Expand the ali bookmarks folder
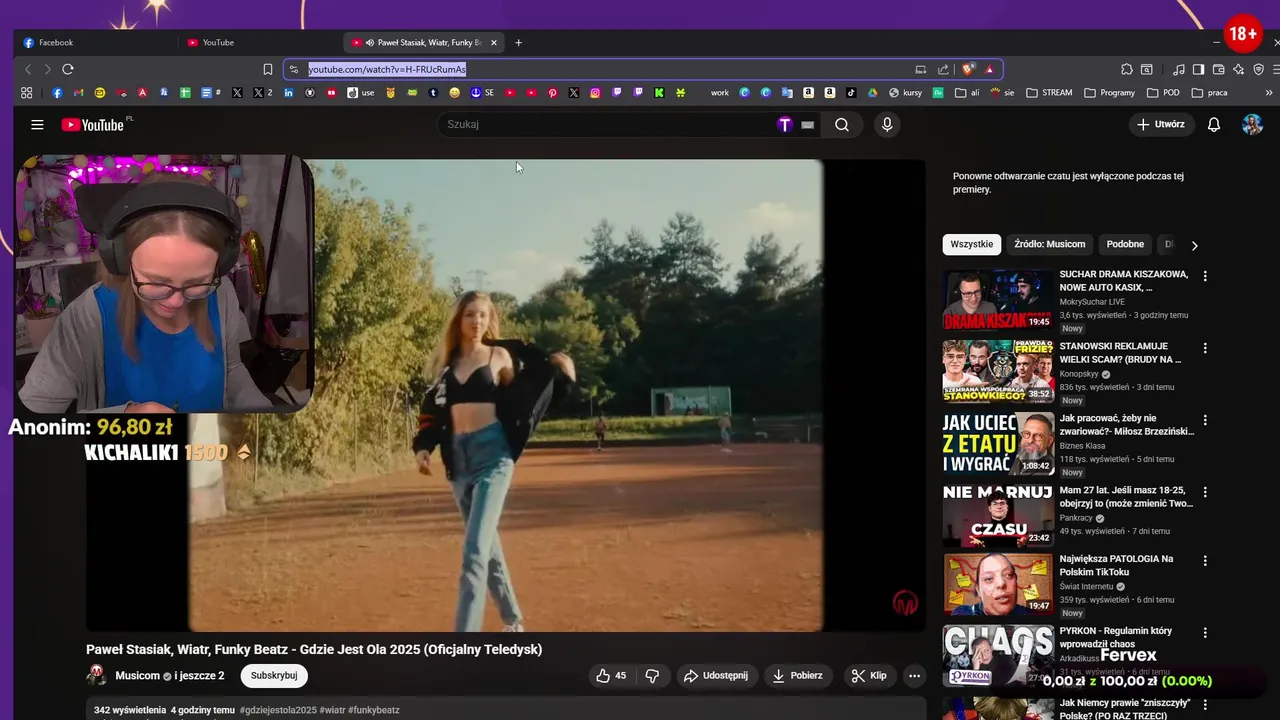Viewport: 1280px width, 720px height. click(x=967, y=93)
